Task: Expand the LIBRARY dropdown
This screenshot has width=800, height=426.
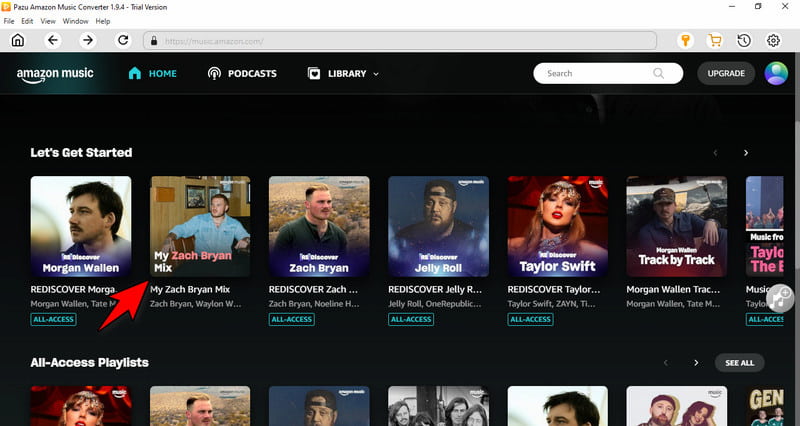Action: [343, 73]
